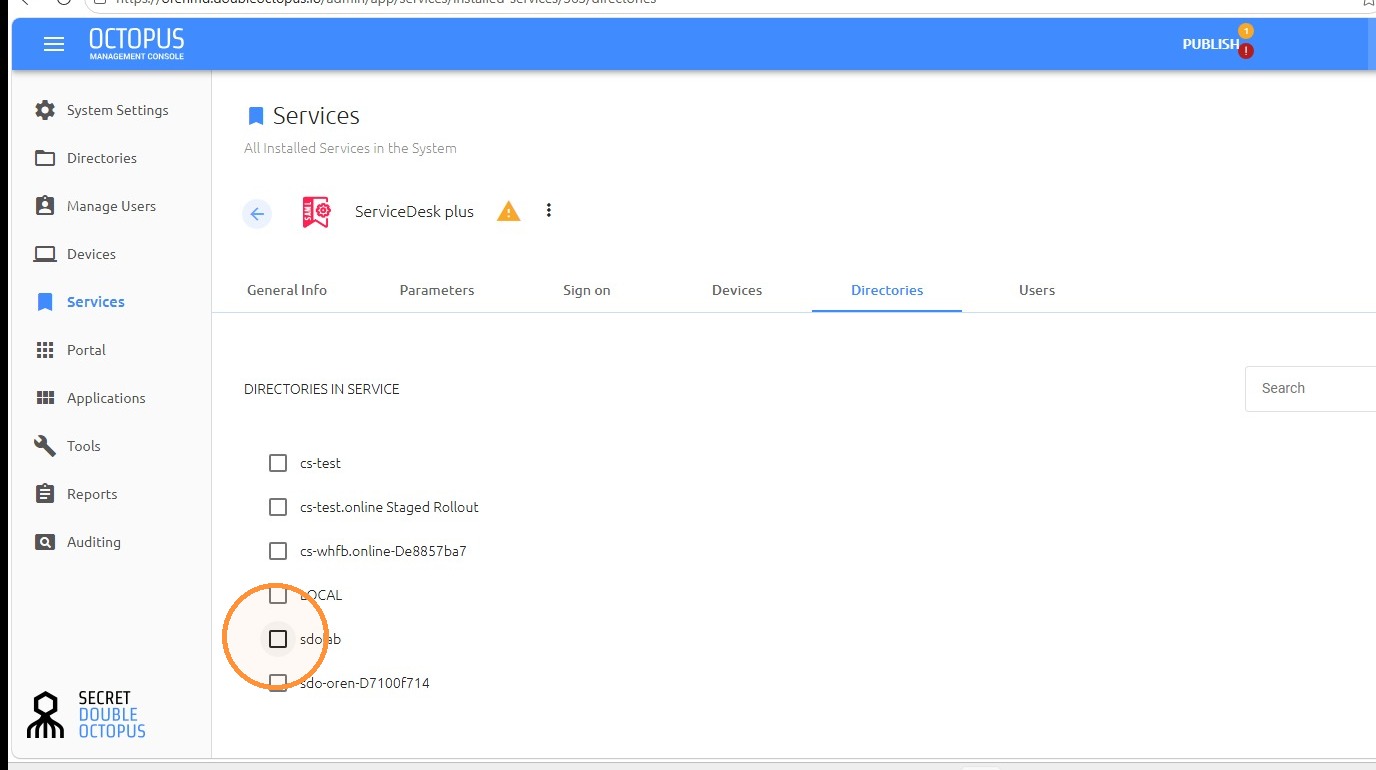Click the red publish alert badge
Viewport: 1376px width, 770px height.
1246,51
